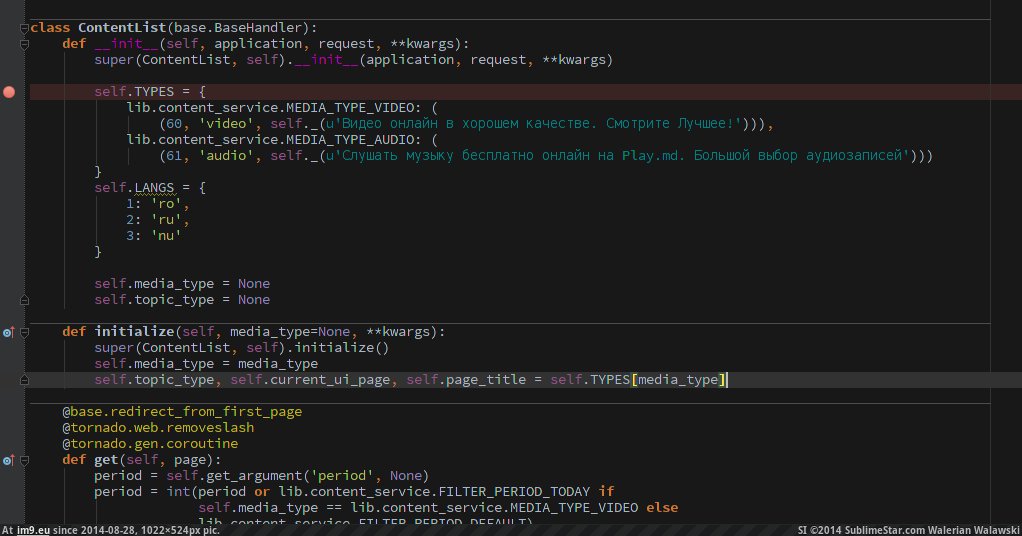The image size is (1022, 536).
Task: Remove the red breakpoint on self.TYPES line
Action: (x=9, y=92)
